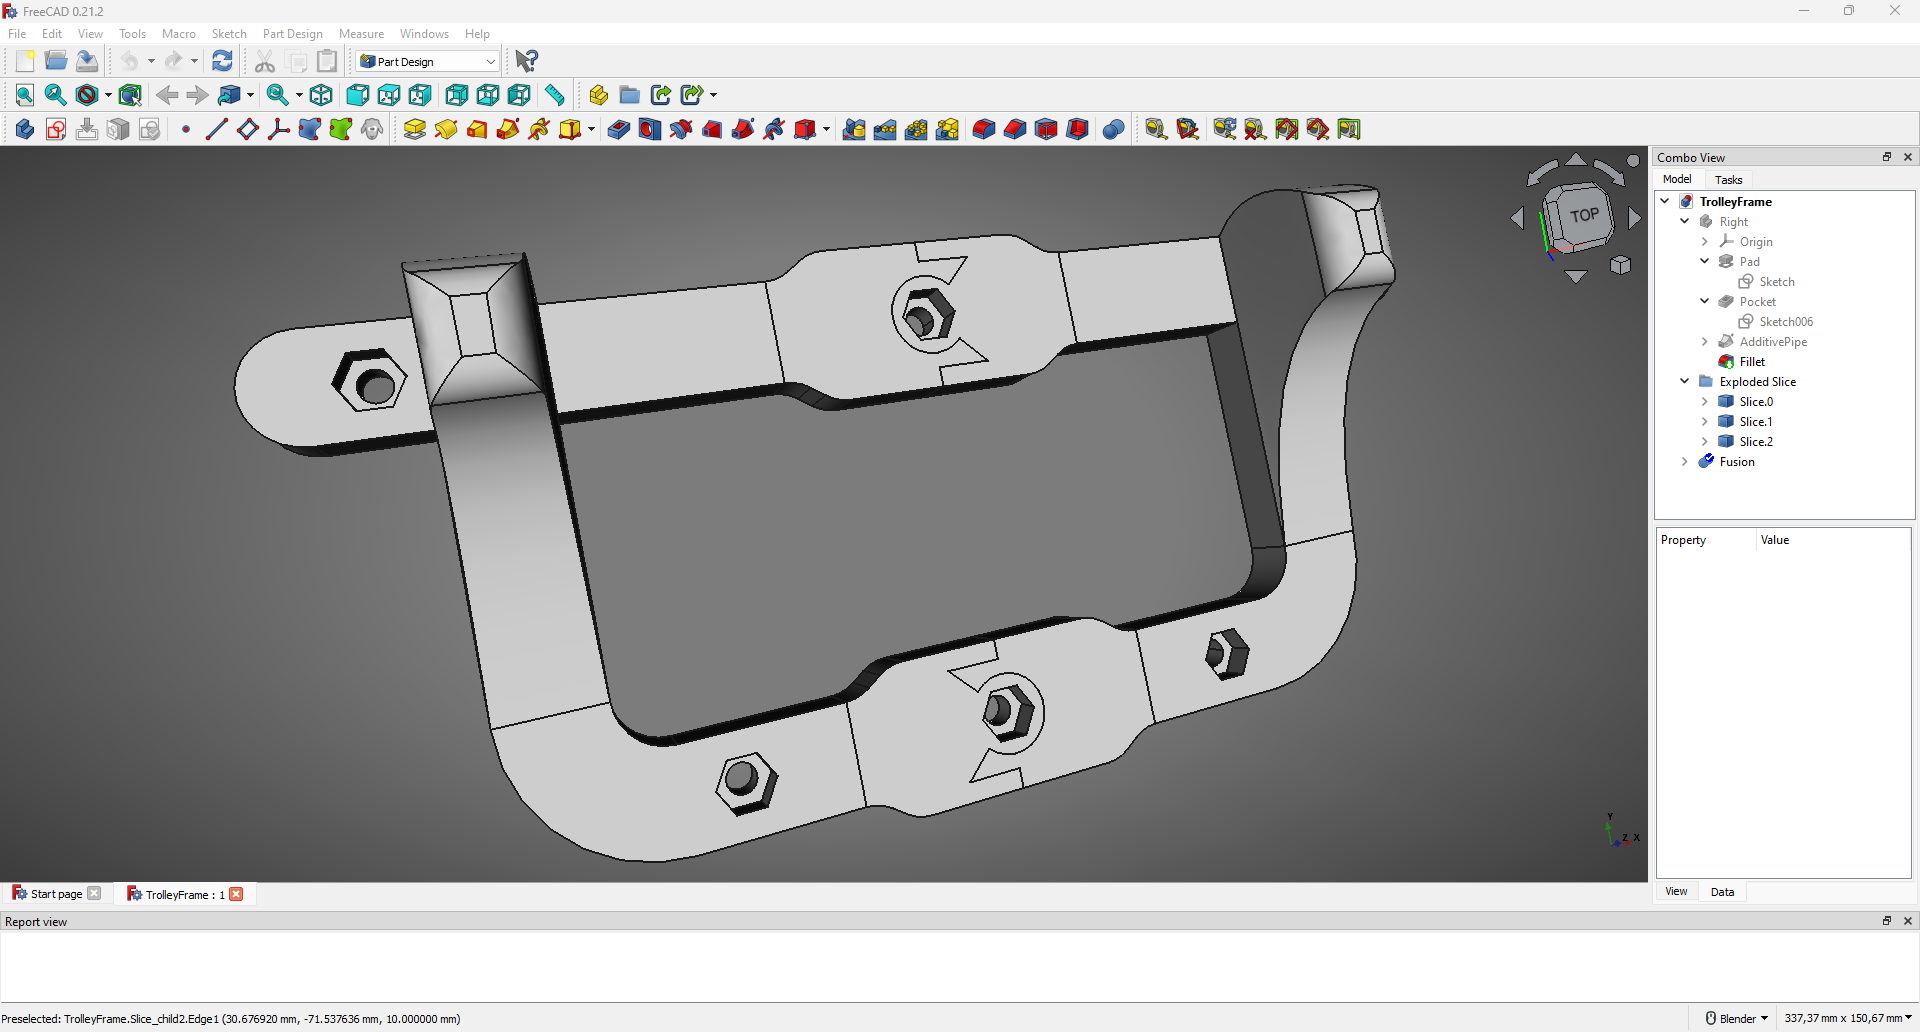This screenshot has width=1920, height=1032.
Task: Open additive primitive dropdown arrow
Action: point(591,129)
